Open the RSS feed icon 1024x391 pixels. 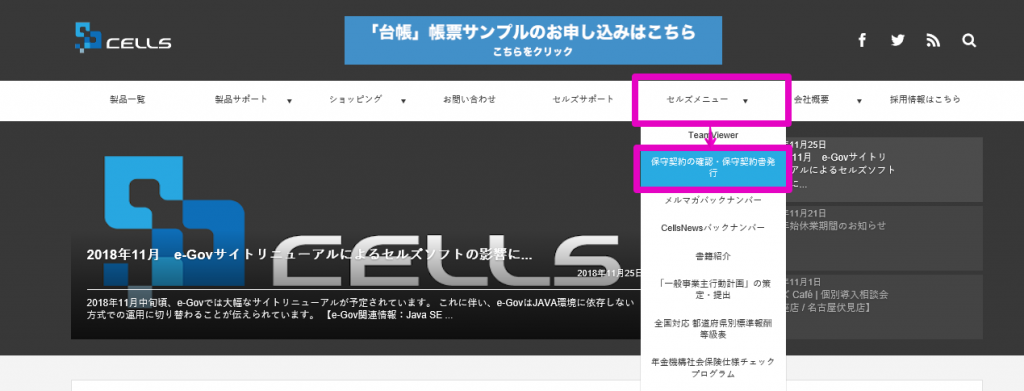(933, 40)
